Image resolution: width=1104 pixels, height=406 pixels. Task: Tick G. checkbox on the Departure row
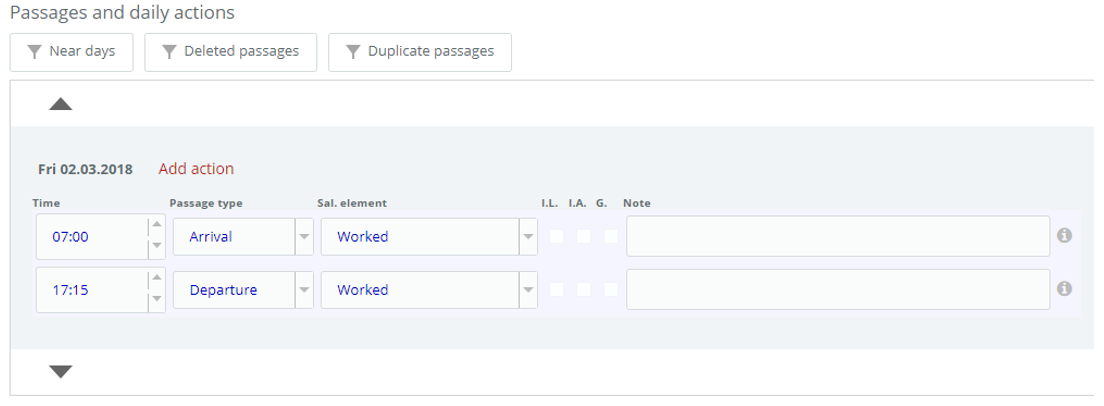tap(610, 289)
